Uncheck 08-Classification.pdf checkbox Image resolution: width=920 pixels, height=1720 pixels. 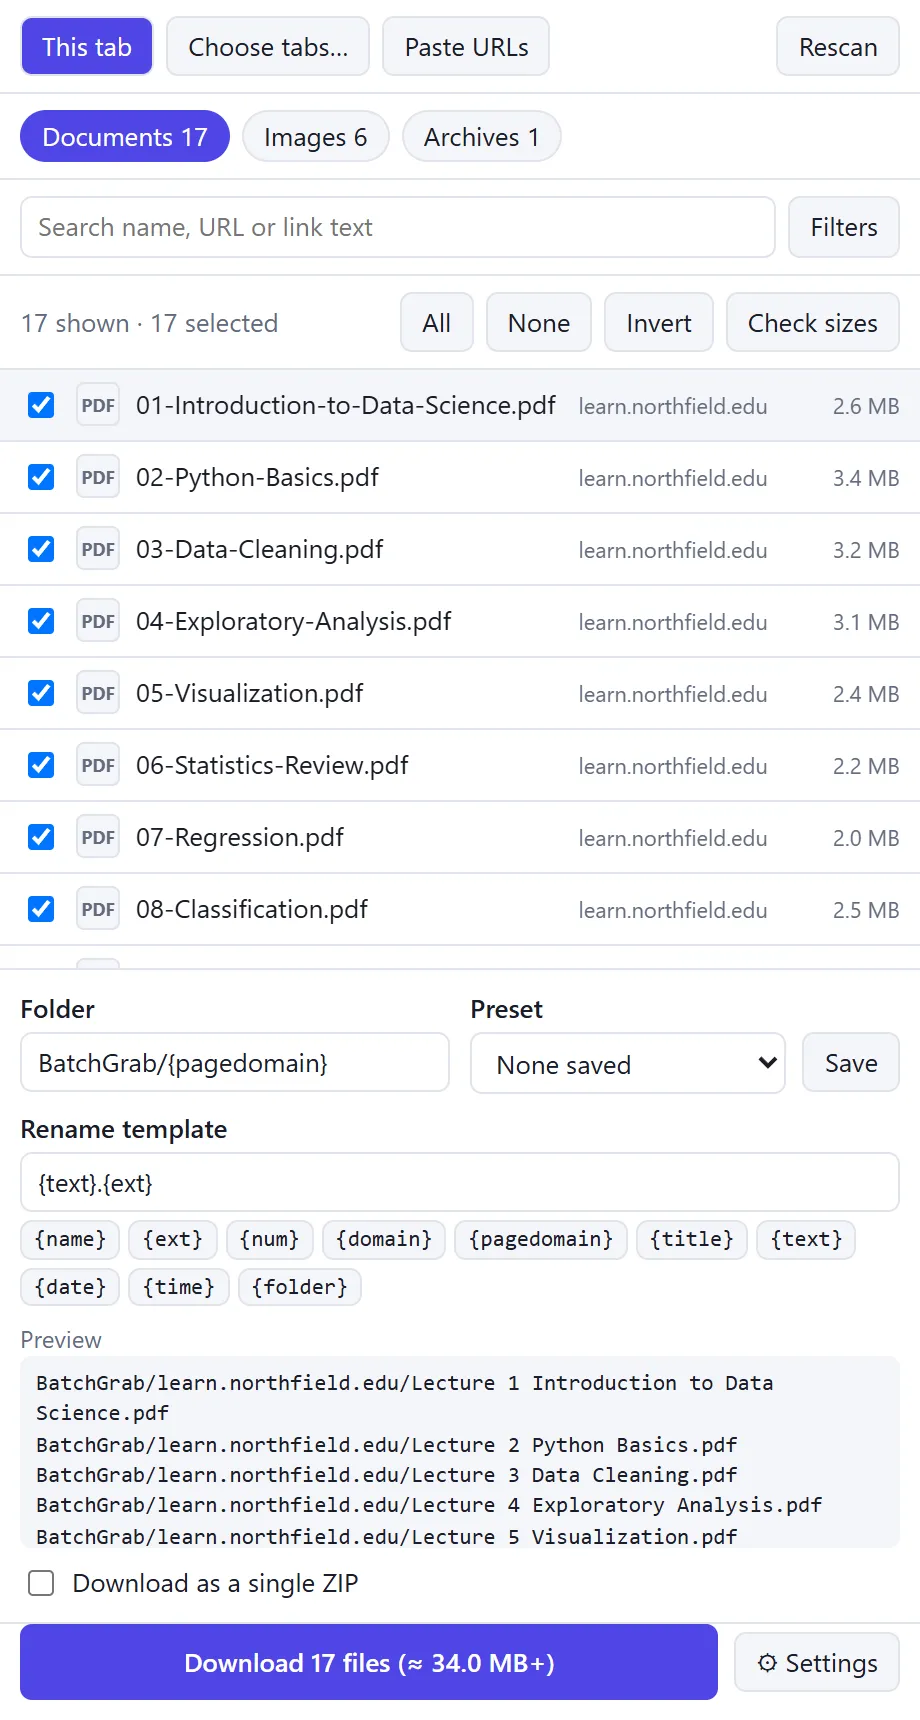[41, 909]
